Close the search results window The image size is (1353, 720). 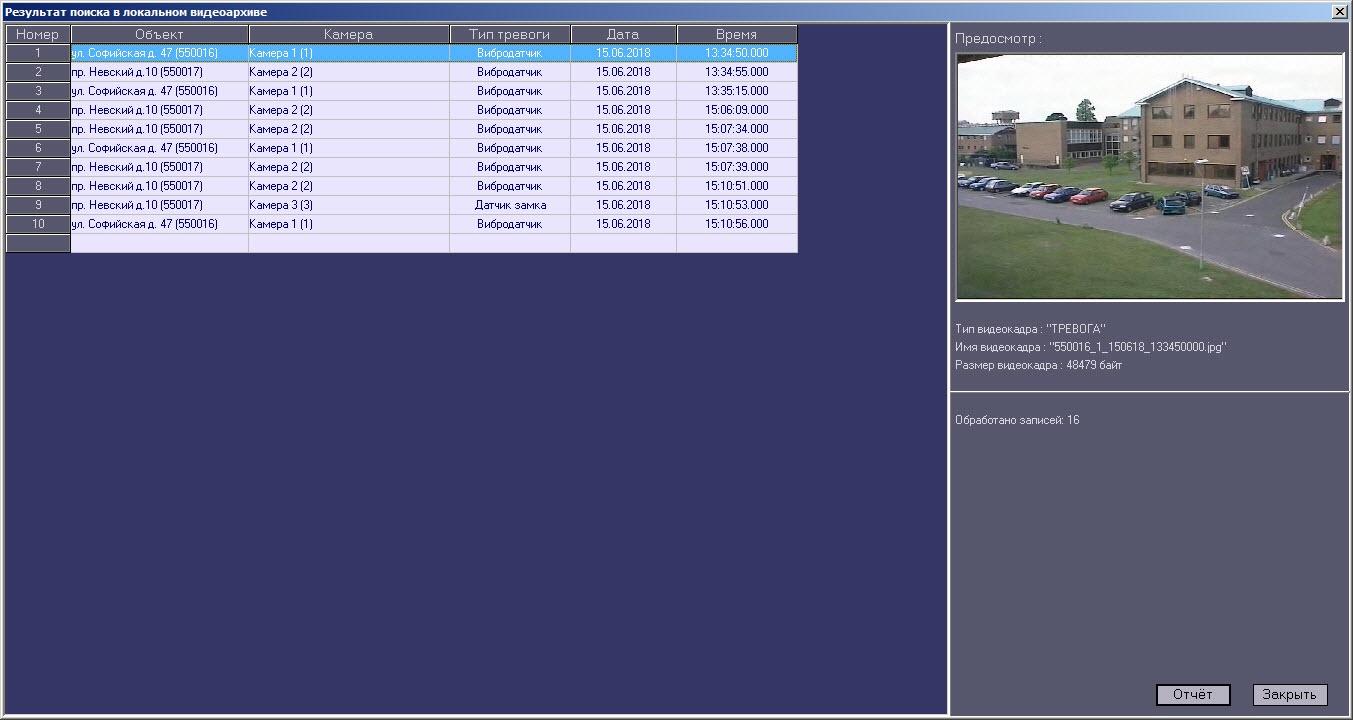coord(1339,11)
